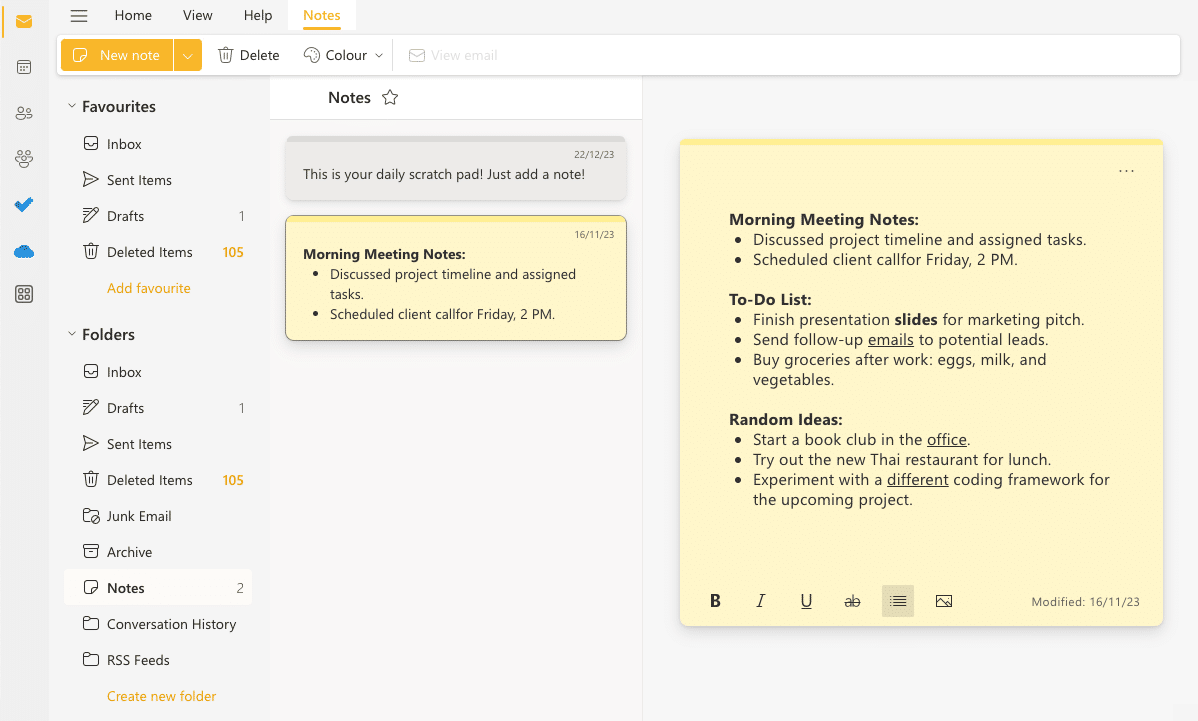Toggle bold formatting in the note
The height and width of the screenshot is (721, 1198).
click(x=715, y=601)
